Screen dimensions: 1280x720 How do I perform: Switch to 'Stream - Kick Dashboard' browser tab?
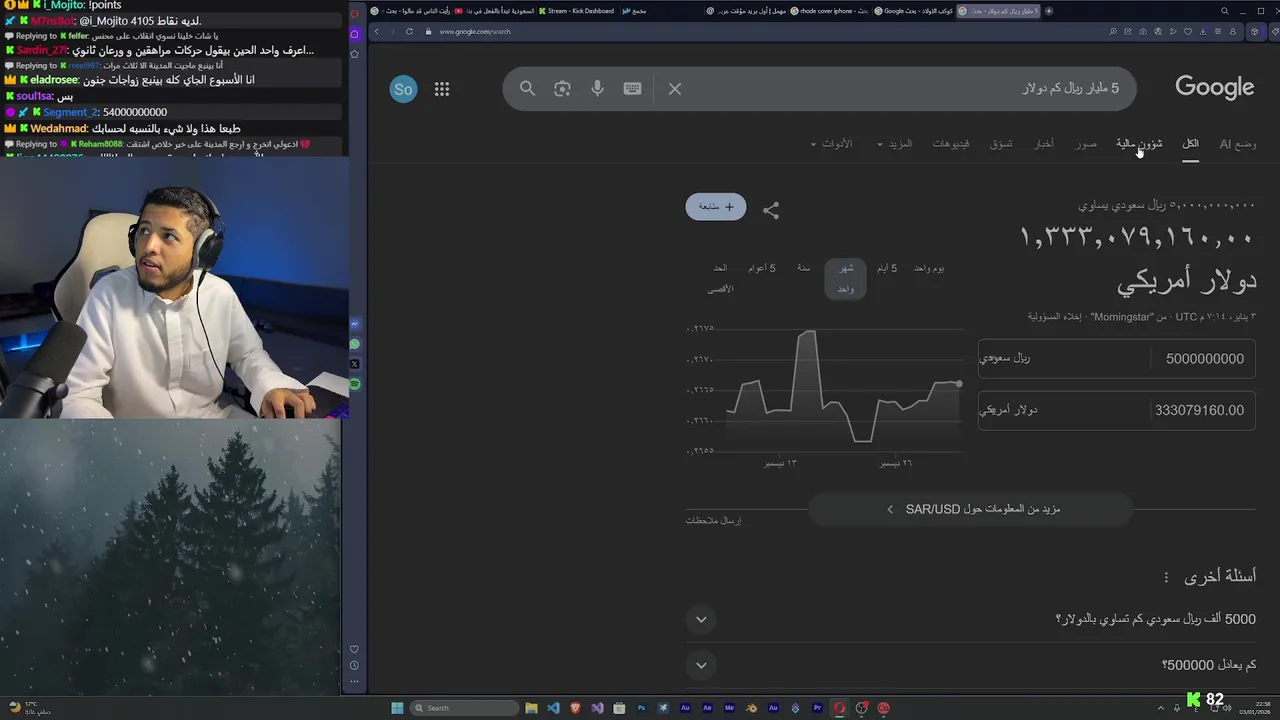pyautogui.click(x=576, y=11)
